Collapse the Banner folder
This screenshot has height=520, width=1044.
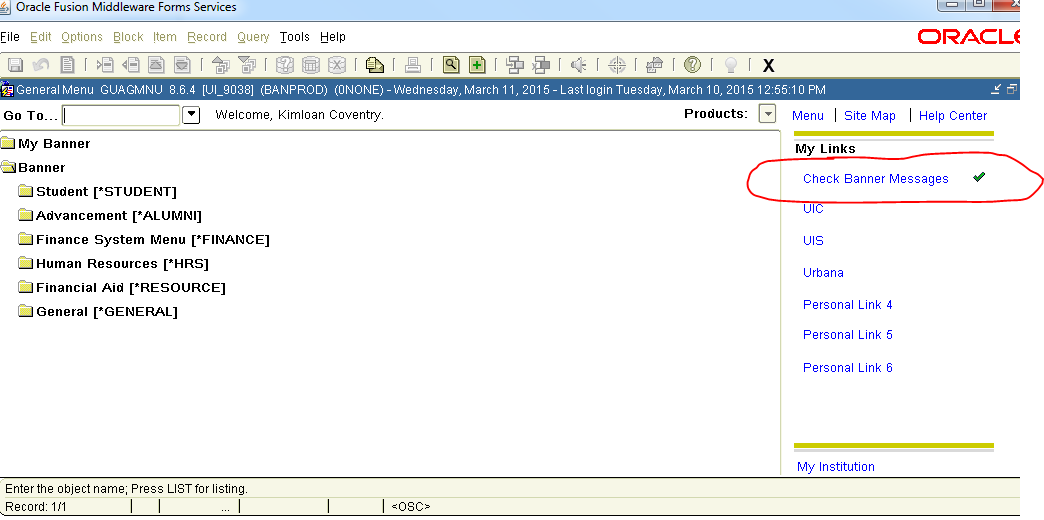click(8, 168)
